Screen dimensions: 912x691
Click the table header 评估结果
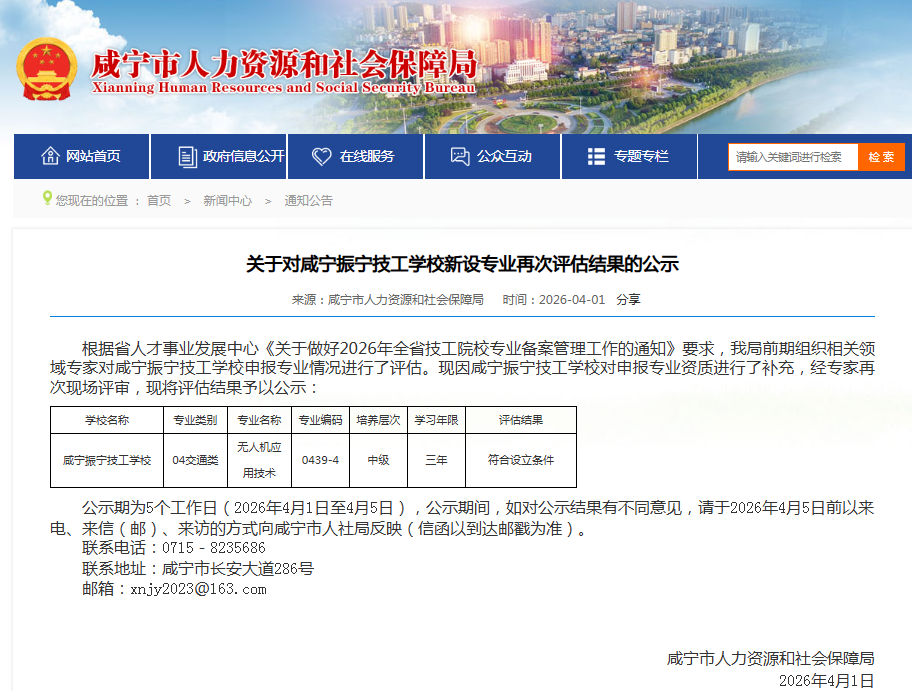(521, 420)
